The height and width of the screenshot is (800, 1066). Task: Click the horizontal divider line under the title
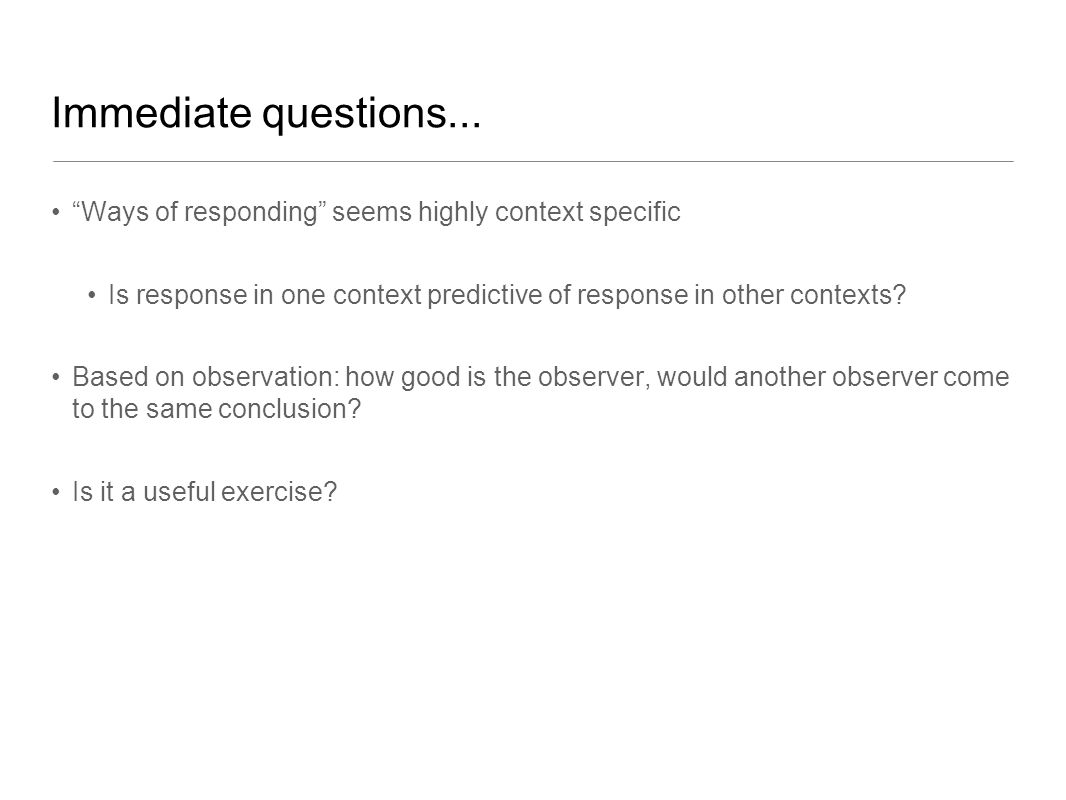coord(533,162)
